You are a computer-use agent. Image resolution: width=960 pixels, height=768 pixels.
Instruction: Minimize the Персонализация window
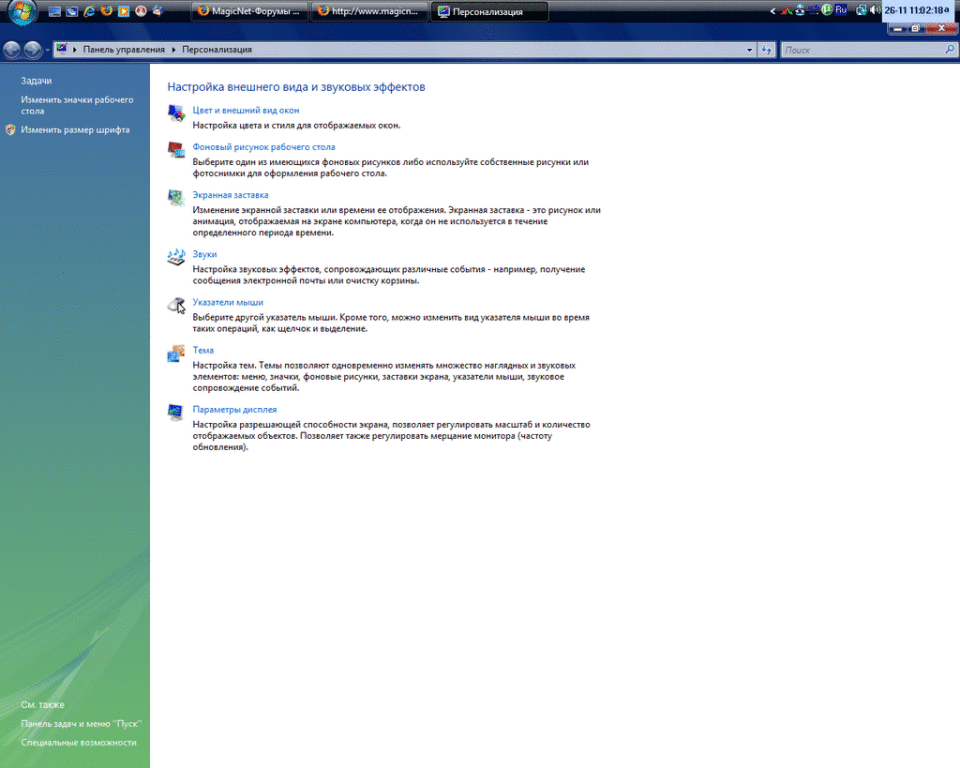click(x=898, y=28)
